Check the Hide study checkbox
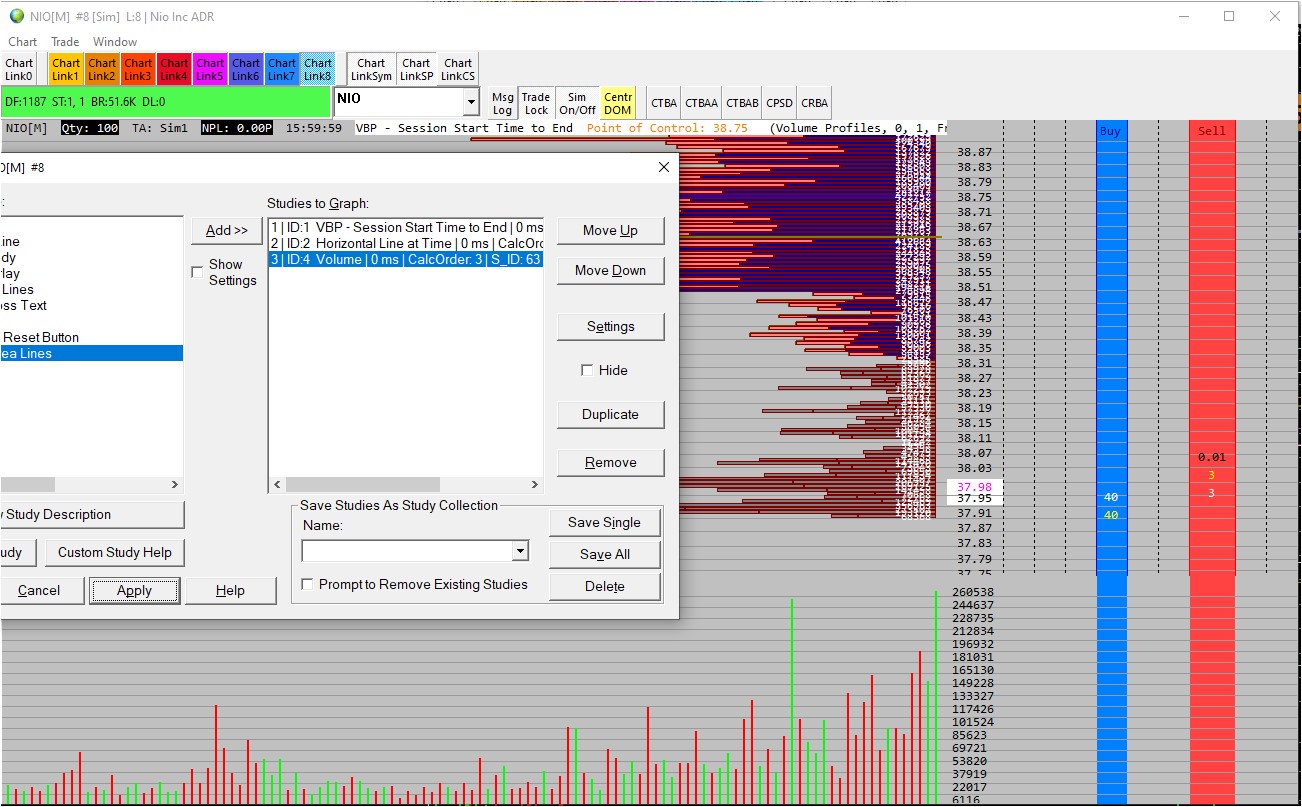Viewport: 1302px width, 807px height. 587,370
